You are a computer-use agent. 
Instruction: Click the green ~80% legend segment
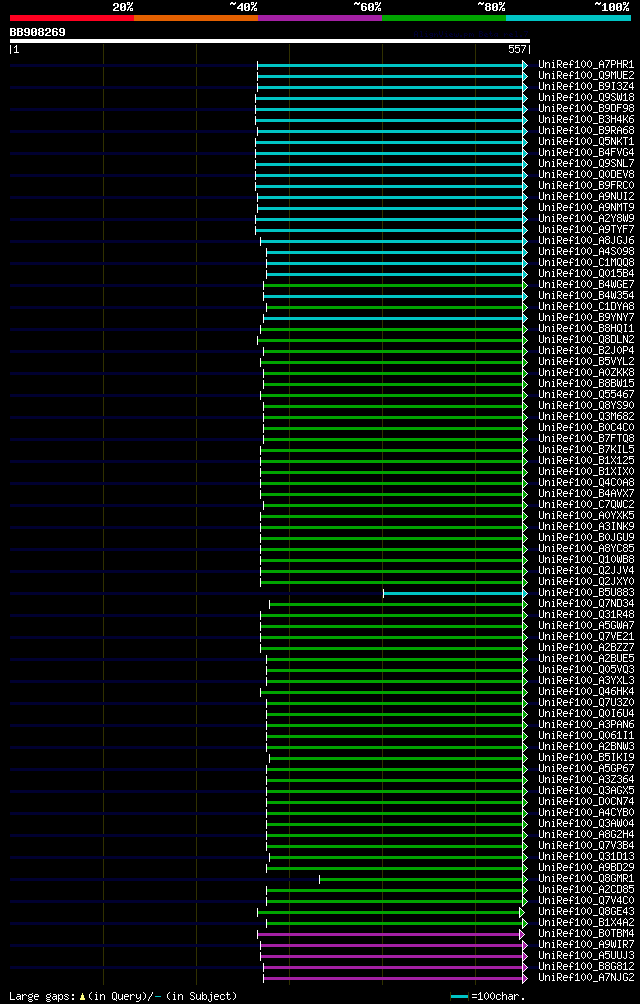tap(444, 18)
